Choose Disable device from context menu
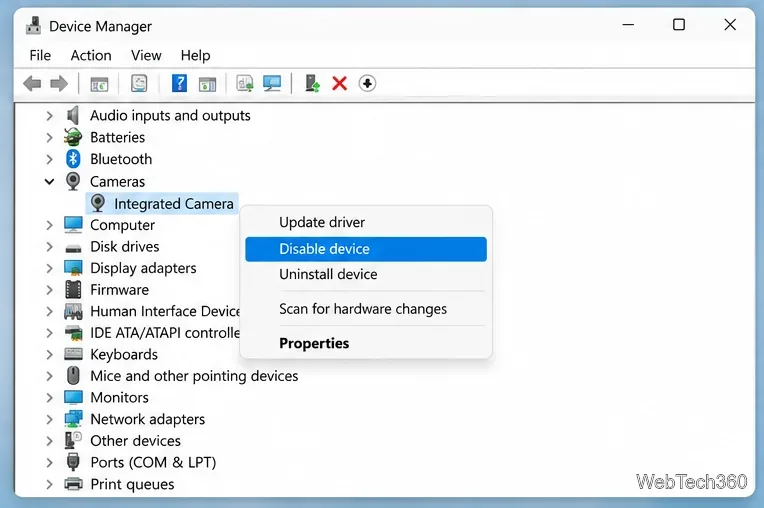This screenshot has width=764, height=508. tap(366, 249)
